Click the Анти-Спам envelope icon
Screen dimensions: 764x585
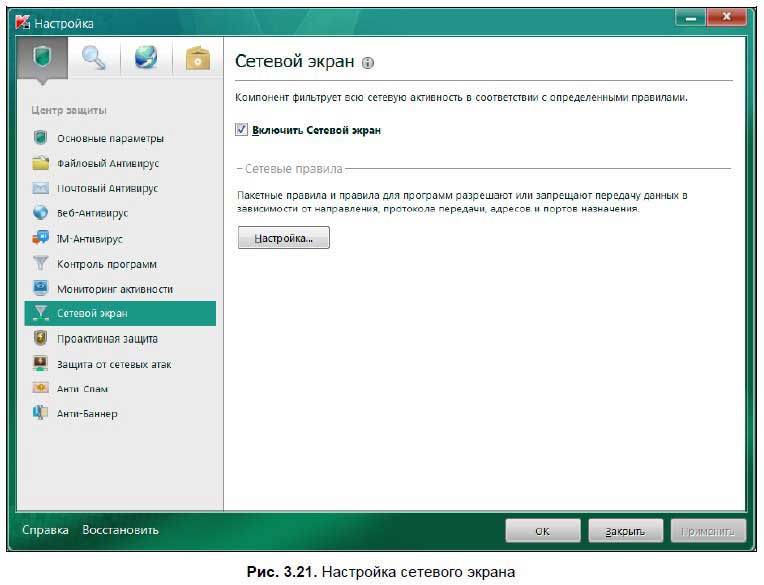[40, 388]
